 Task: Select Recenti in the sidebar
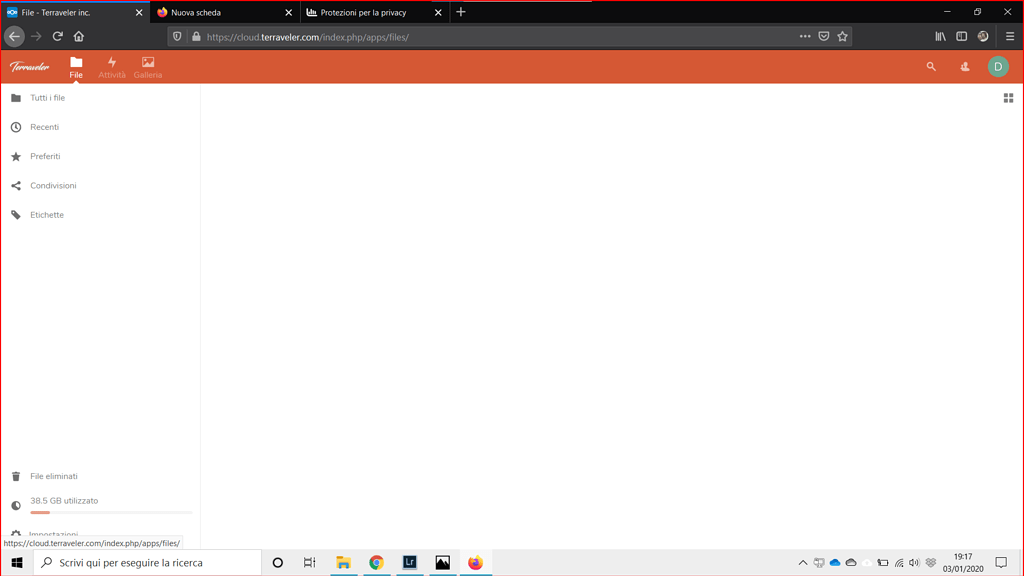coord(46,127)
